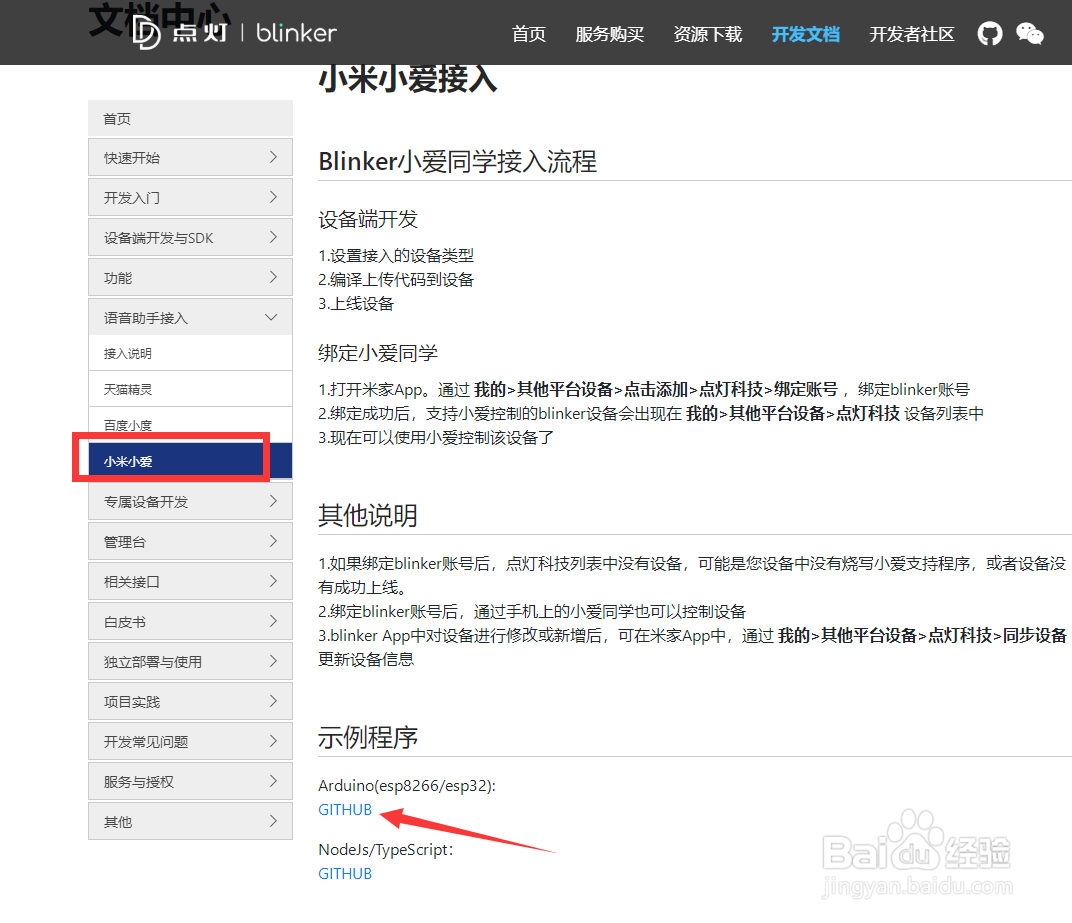Expand 管理台 chevron in sidebar
Screen dimensions: 1072x923
coord(273,541)
